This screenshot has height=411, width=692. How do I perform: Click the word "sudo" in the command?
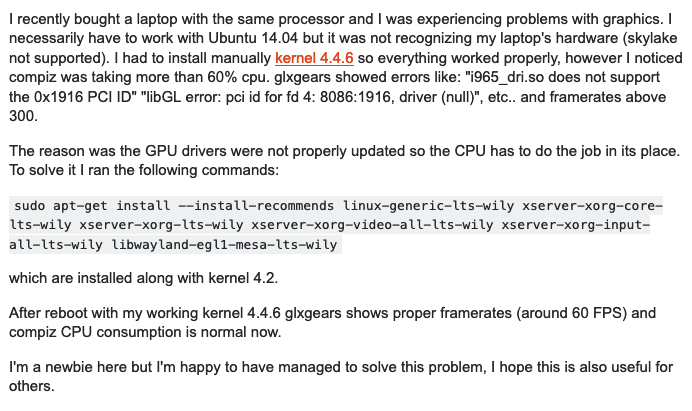click(x=30, y=206)
